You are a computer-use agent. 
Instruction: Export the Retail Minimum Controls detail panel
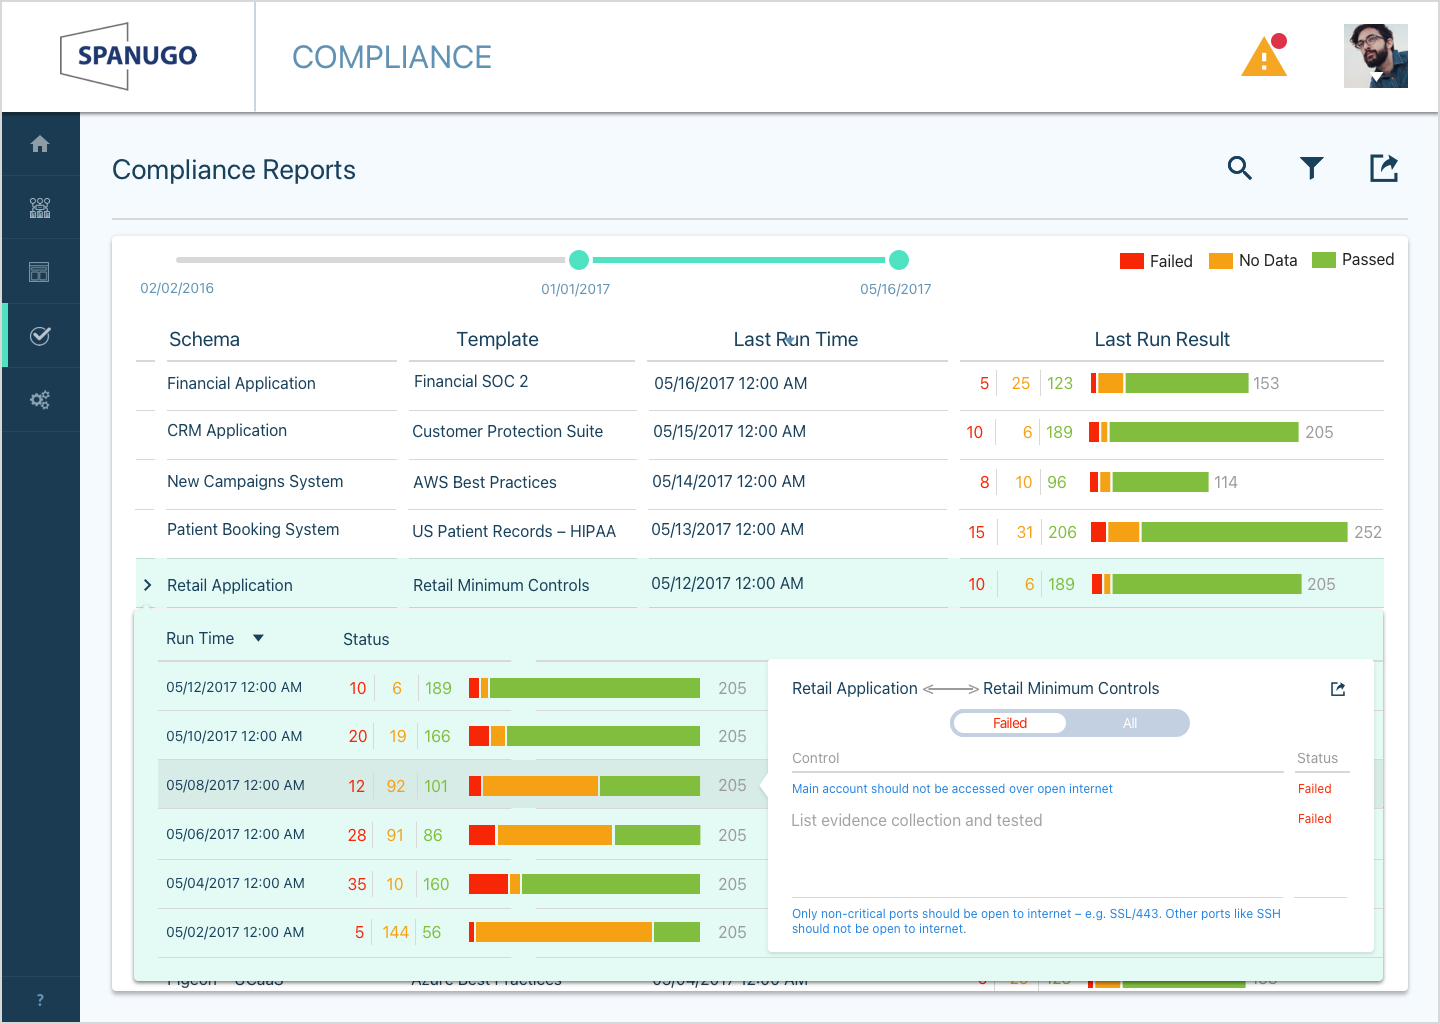[x=1338, y=689]
